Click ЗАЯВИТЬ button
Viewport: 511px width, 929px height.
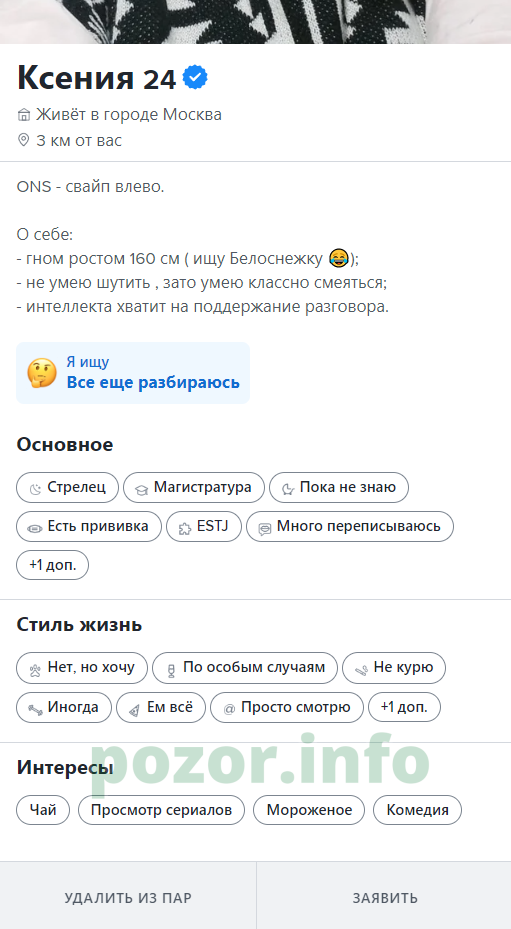(385, 897)
